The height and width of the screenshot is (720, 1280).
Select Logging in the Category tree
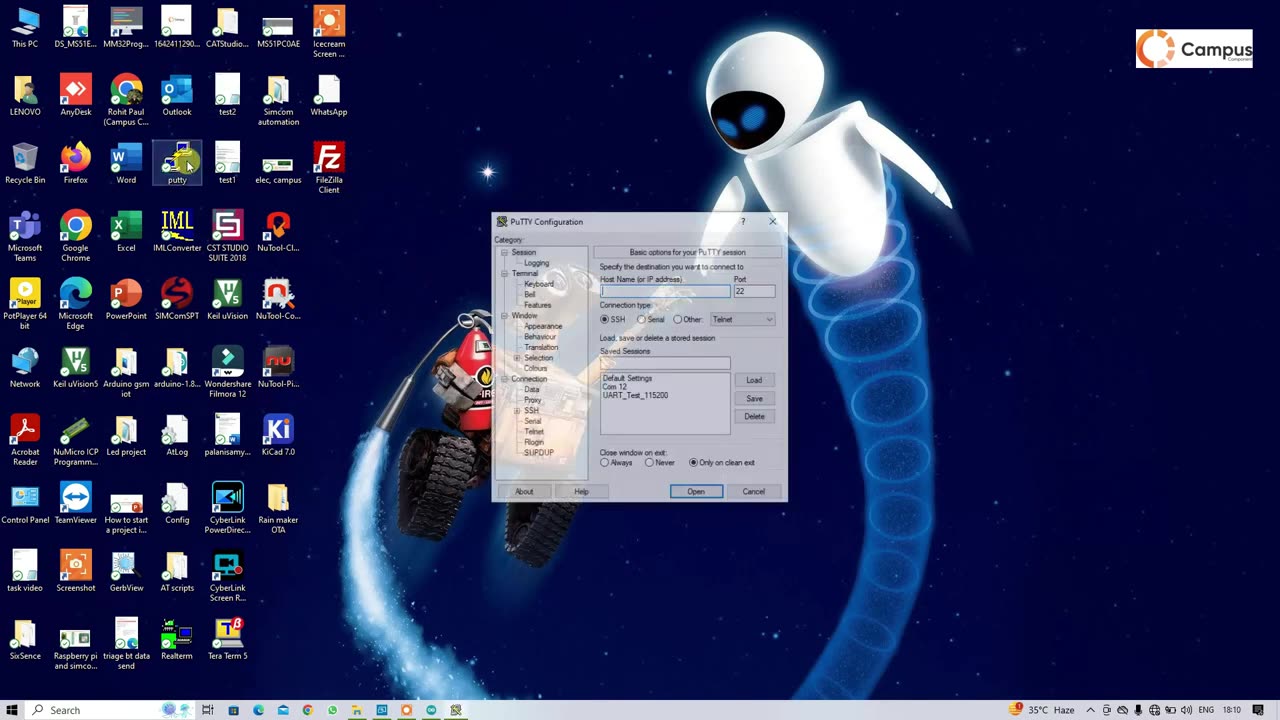tap(537, 263)
